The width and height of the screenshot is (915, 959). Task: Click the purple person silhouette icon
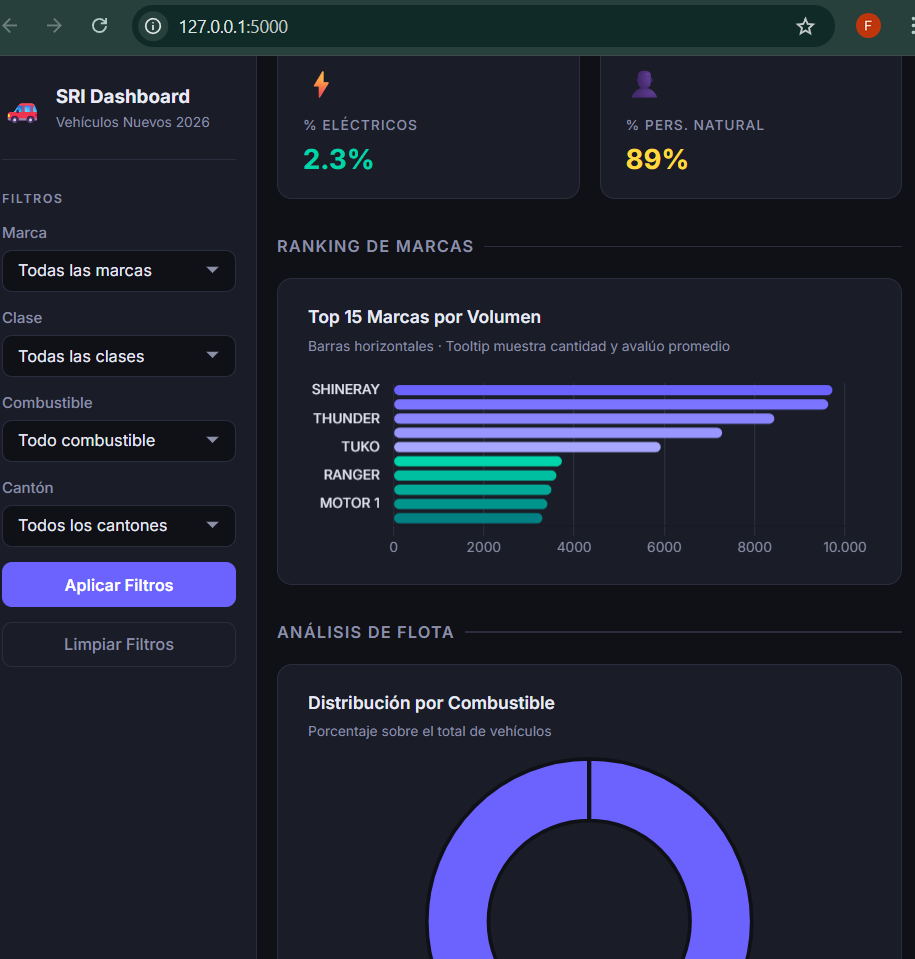(644, 84)
